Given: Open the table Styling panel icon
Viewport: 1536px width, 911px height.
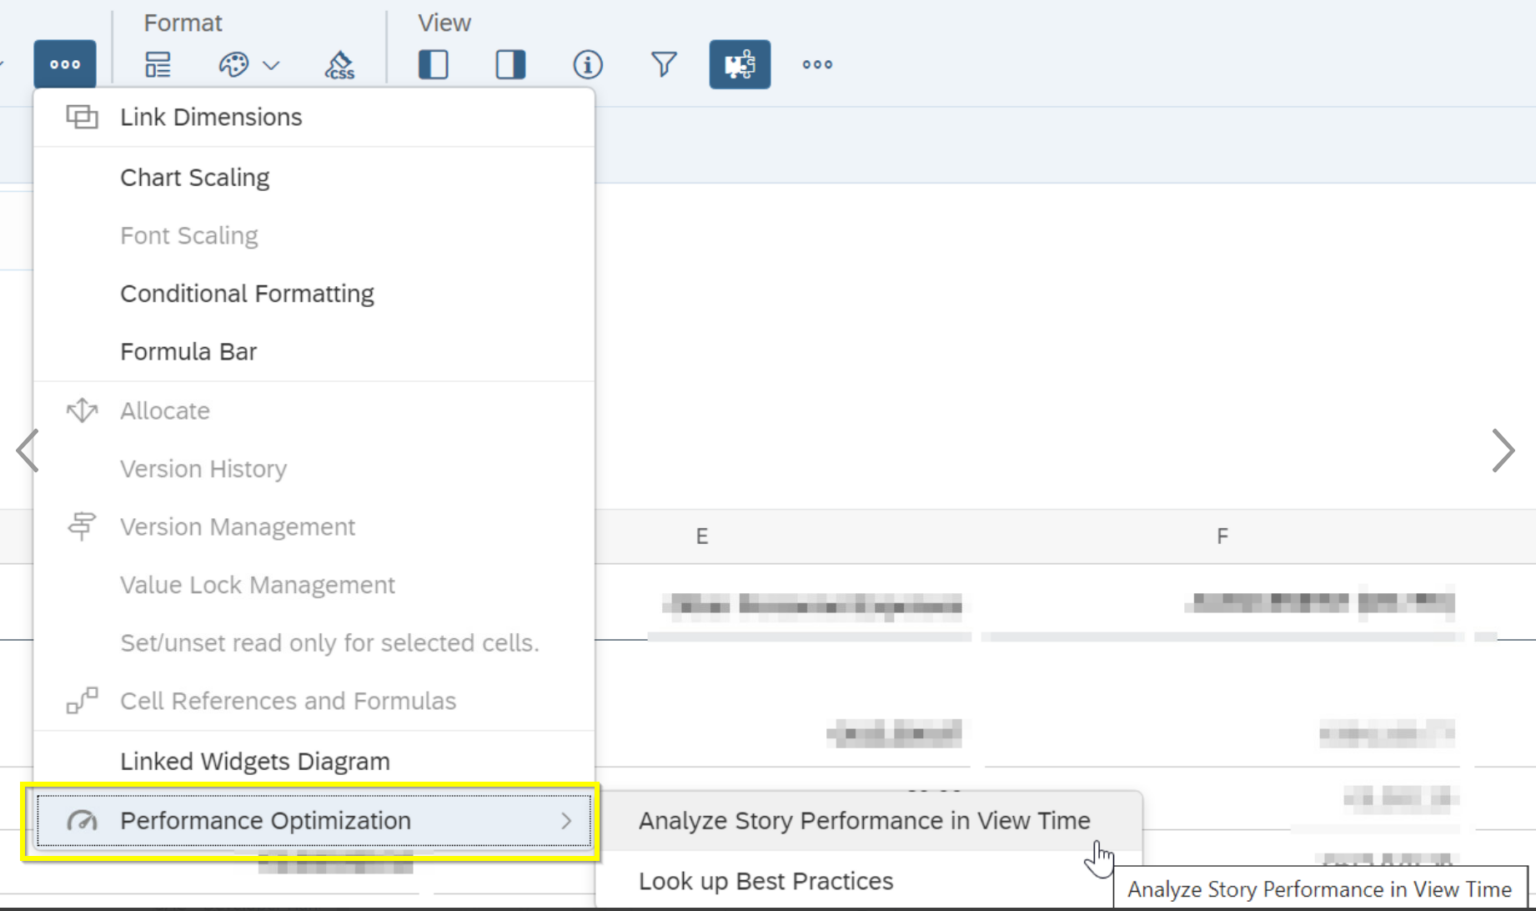Looking at the screenshot, I should tap(156, 64).
